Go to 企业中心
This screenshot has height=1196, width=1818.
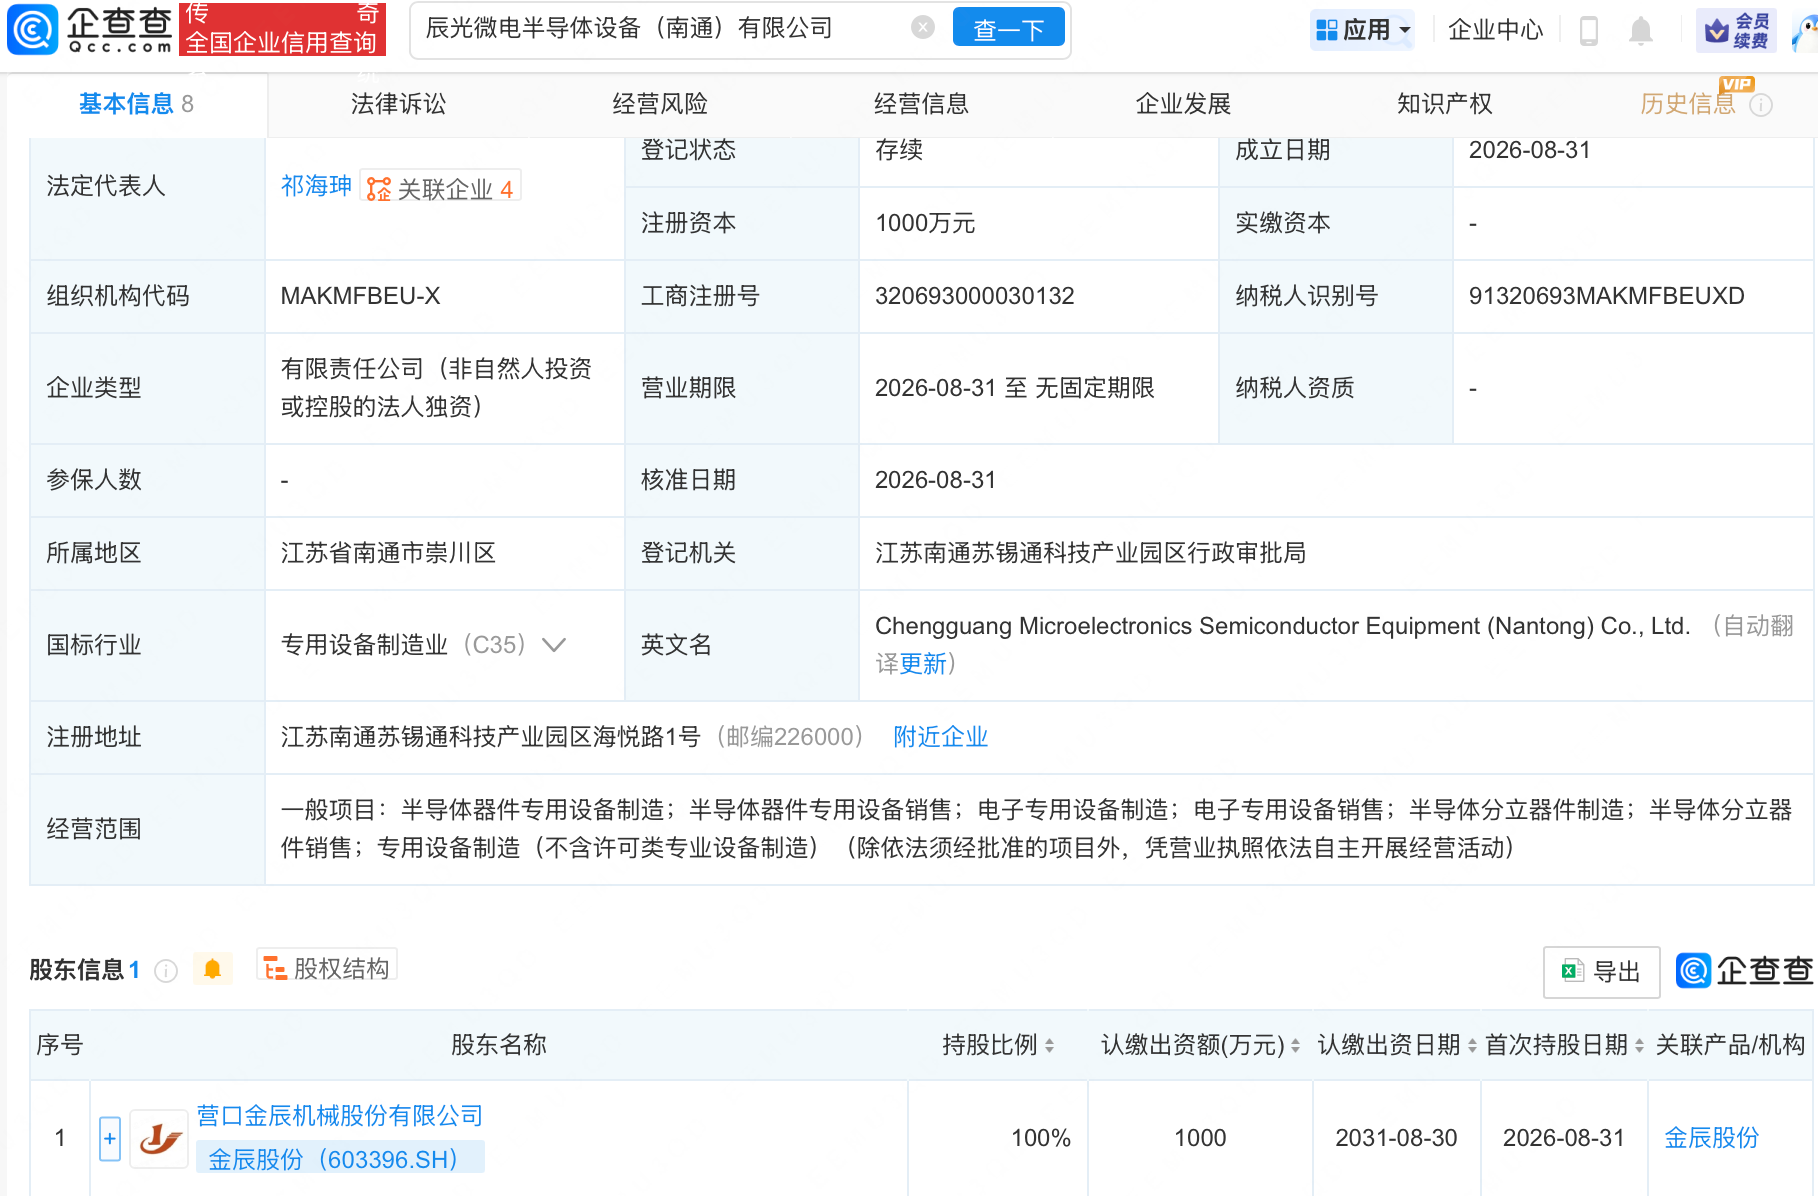click(1495, 30)
